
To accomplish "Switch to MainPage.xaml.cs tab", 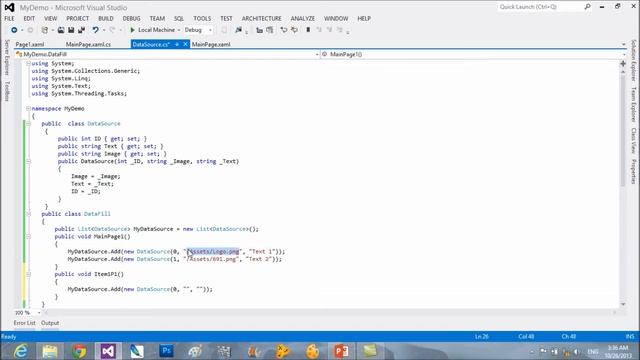I will pos(88,44).
